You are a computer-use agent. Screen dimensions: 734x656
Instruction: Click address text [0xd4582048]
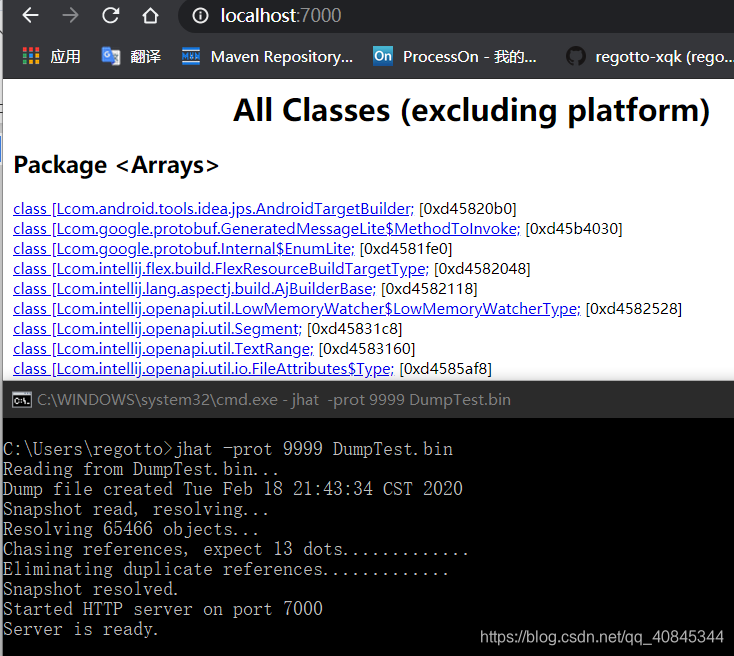pyautogui.click(x=482, y=269)
